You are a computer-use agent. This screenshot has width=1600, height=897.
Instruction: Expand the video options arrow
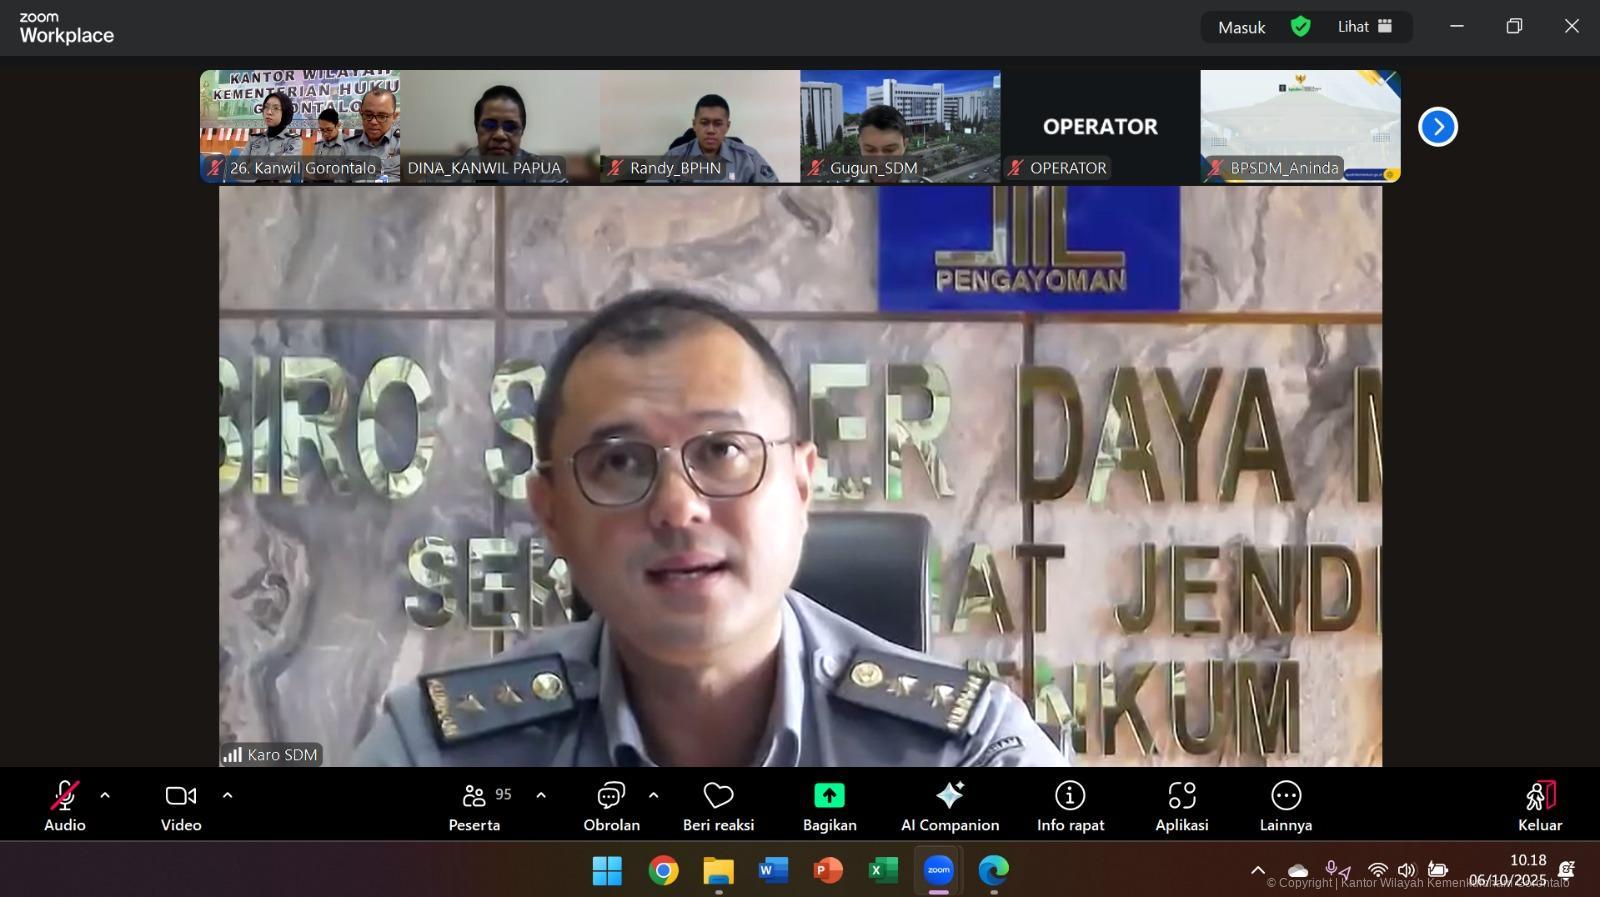coord(227,796)
